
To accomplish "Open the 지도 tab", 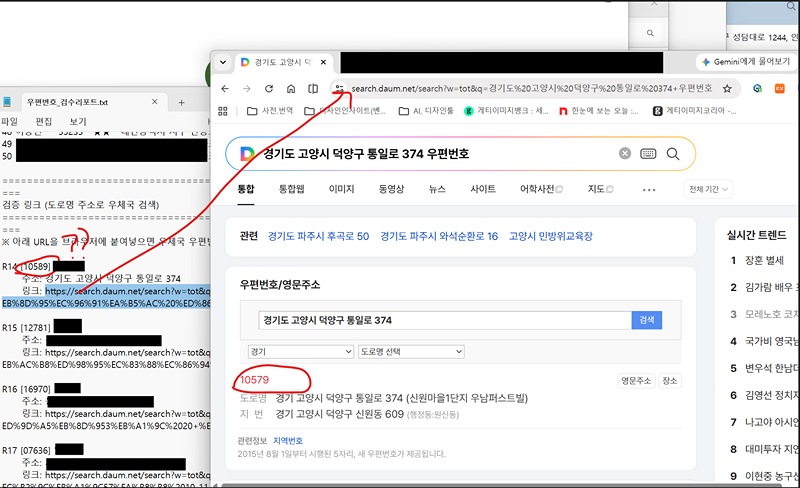I will (x=601, y=189).
